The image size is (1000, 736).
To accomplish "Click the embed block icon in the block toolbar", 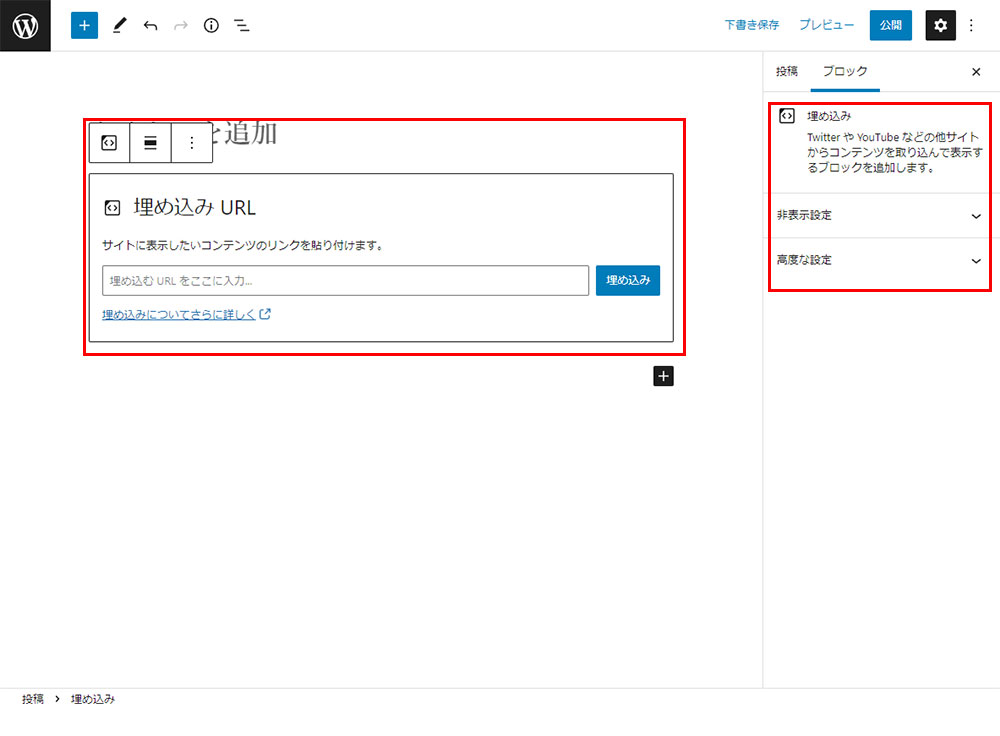I will point(108,143).
